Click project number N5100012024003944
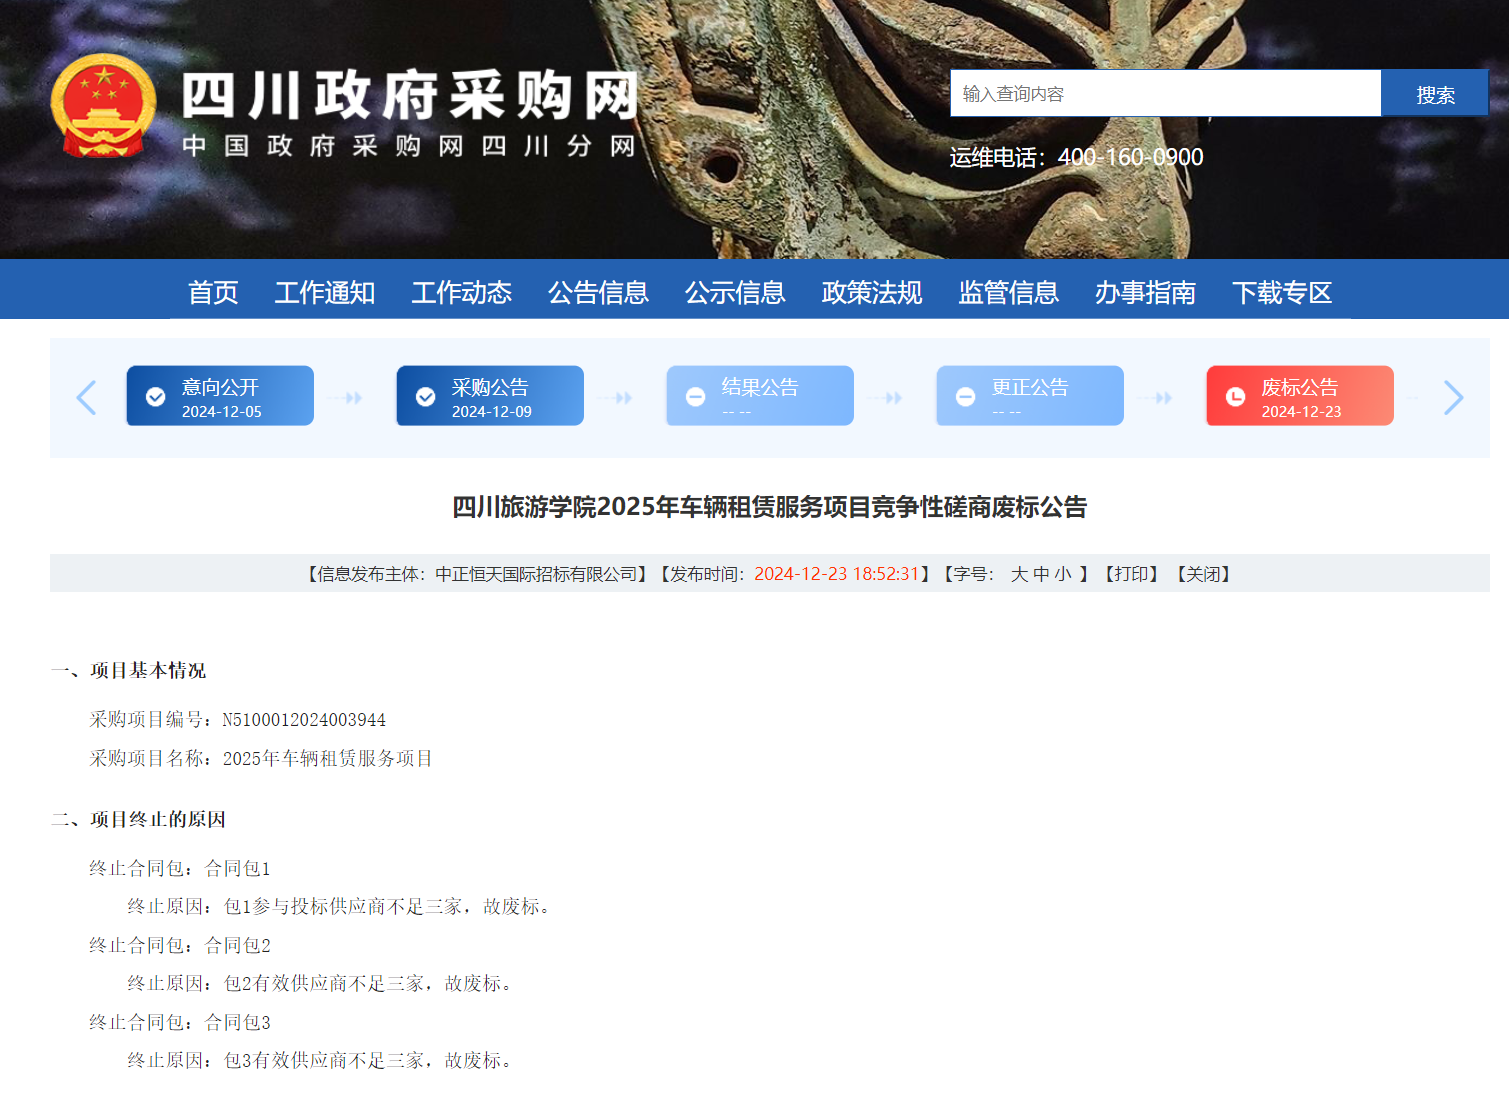The image size is (1509, 1105). [x=304, y=720]
